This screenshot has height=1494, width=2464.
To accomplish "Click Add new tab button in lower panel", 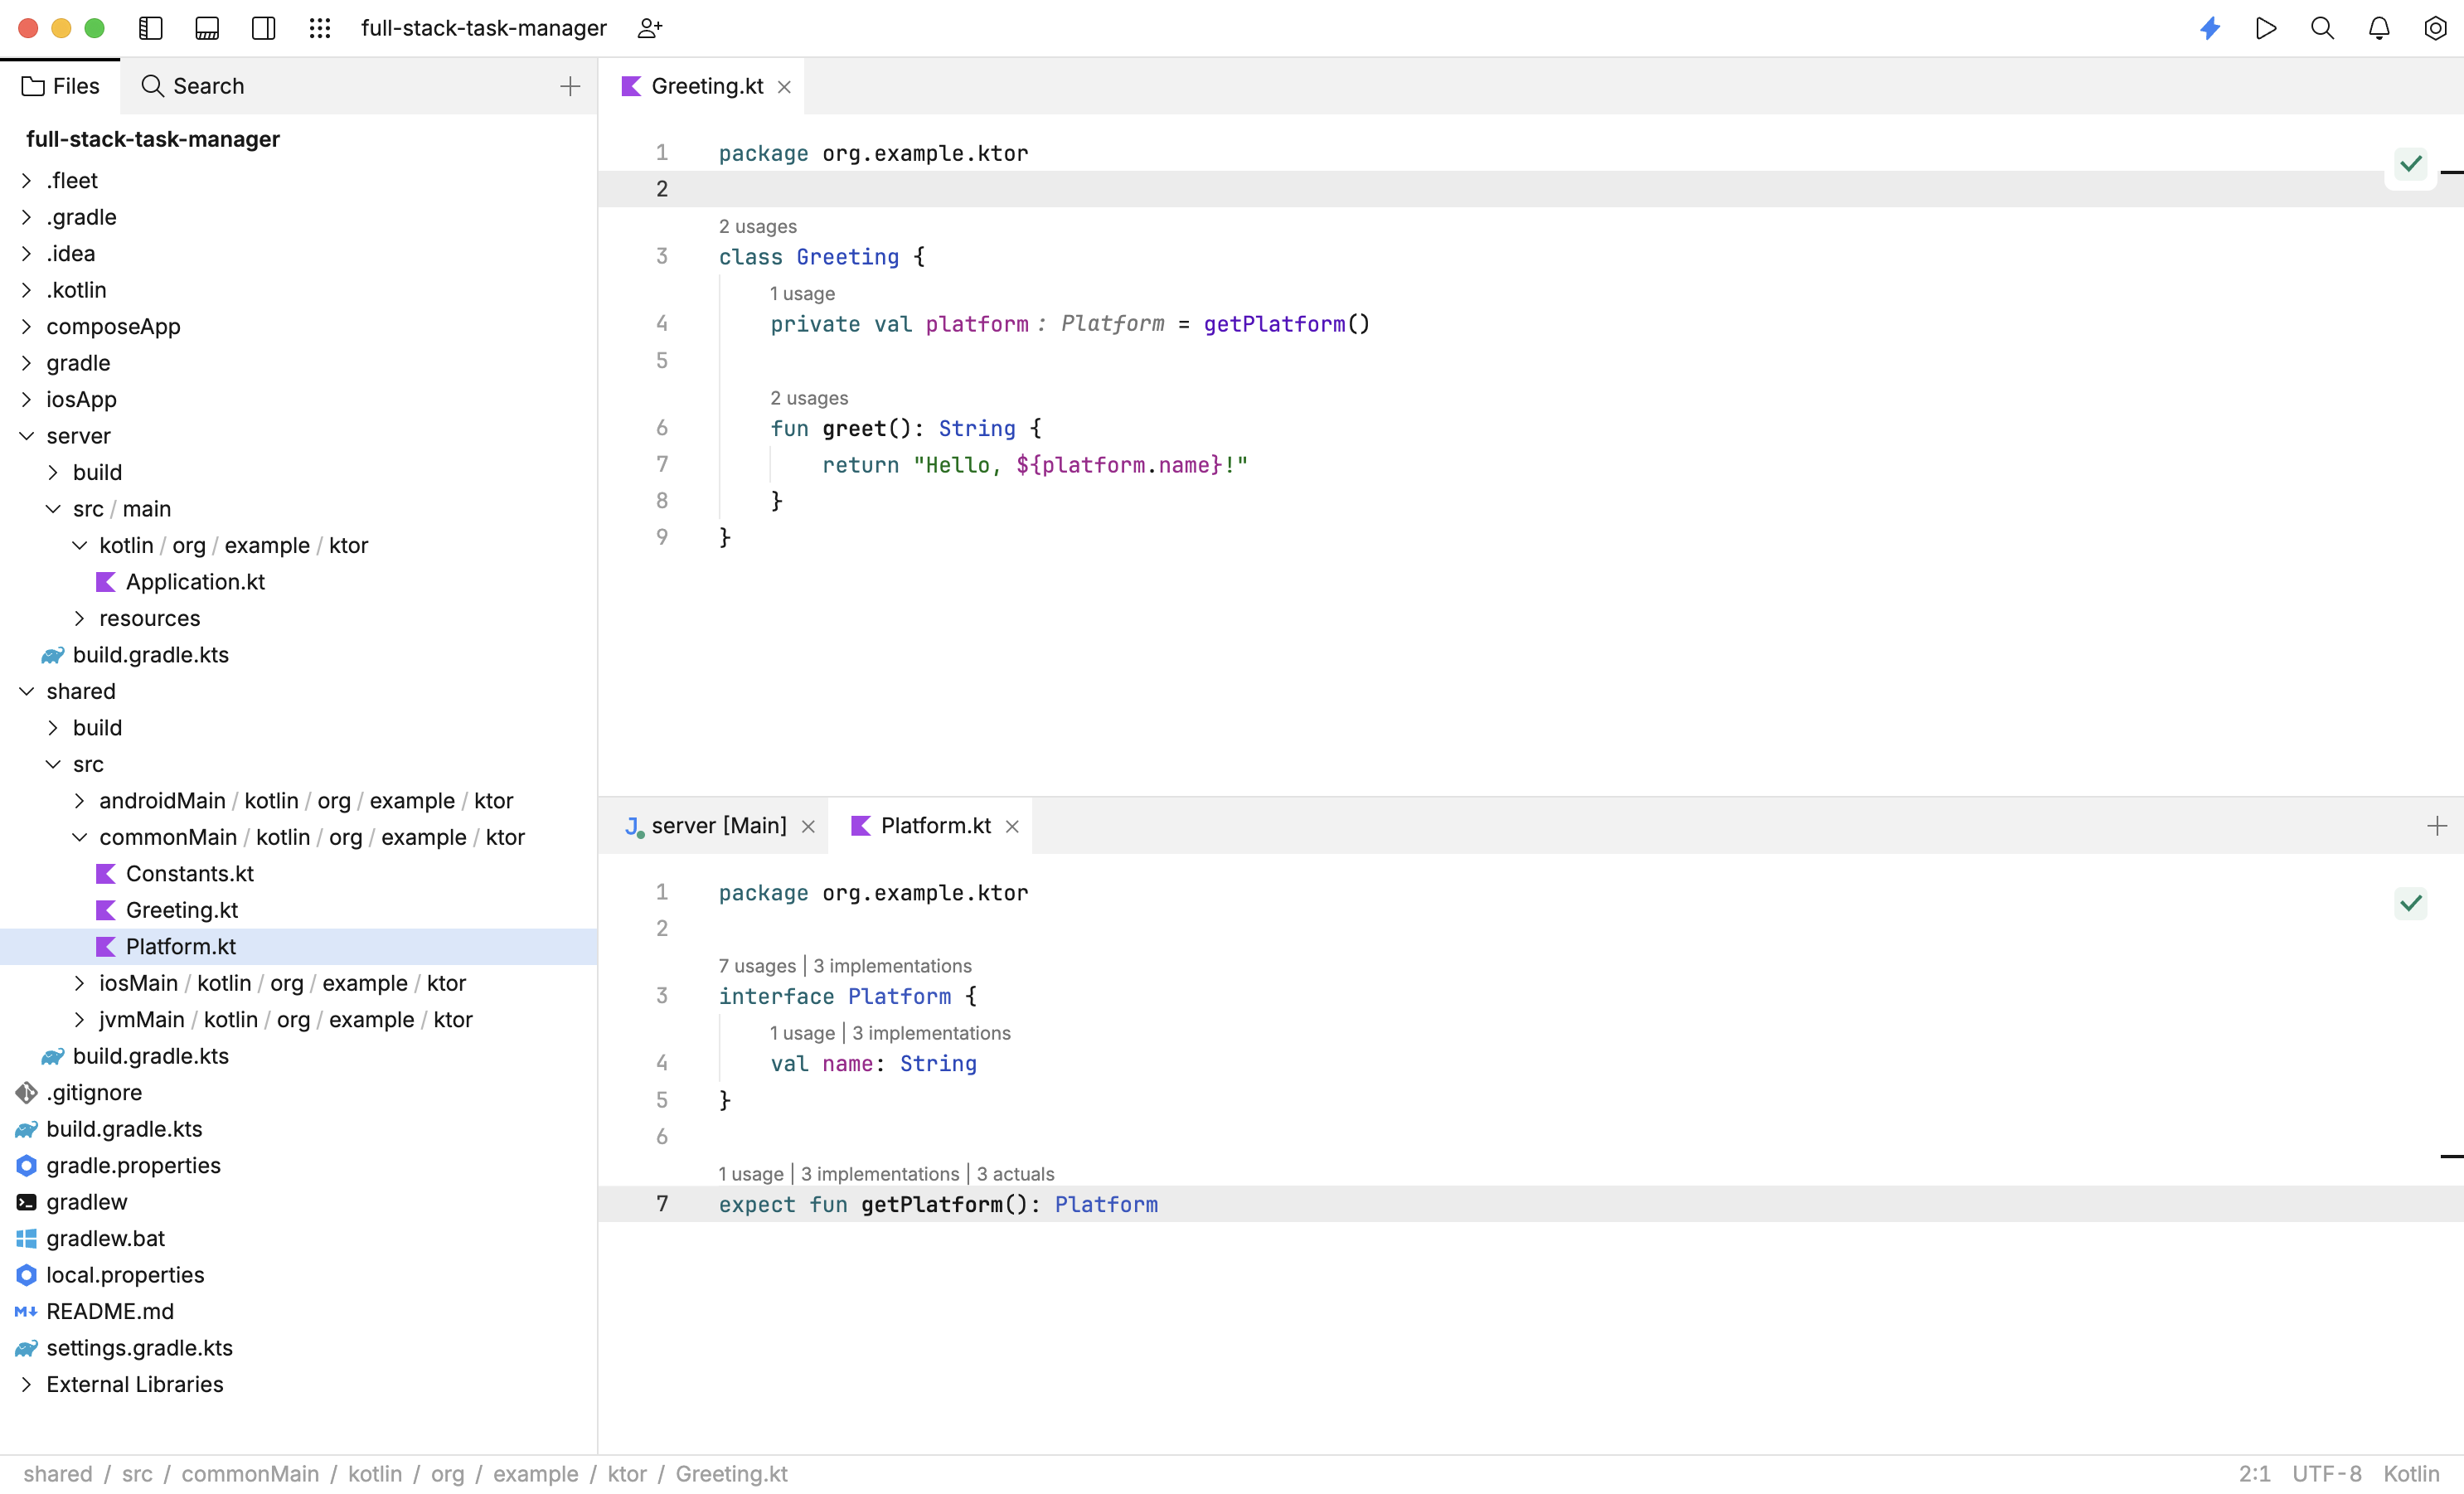I will click(2437, 825).
